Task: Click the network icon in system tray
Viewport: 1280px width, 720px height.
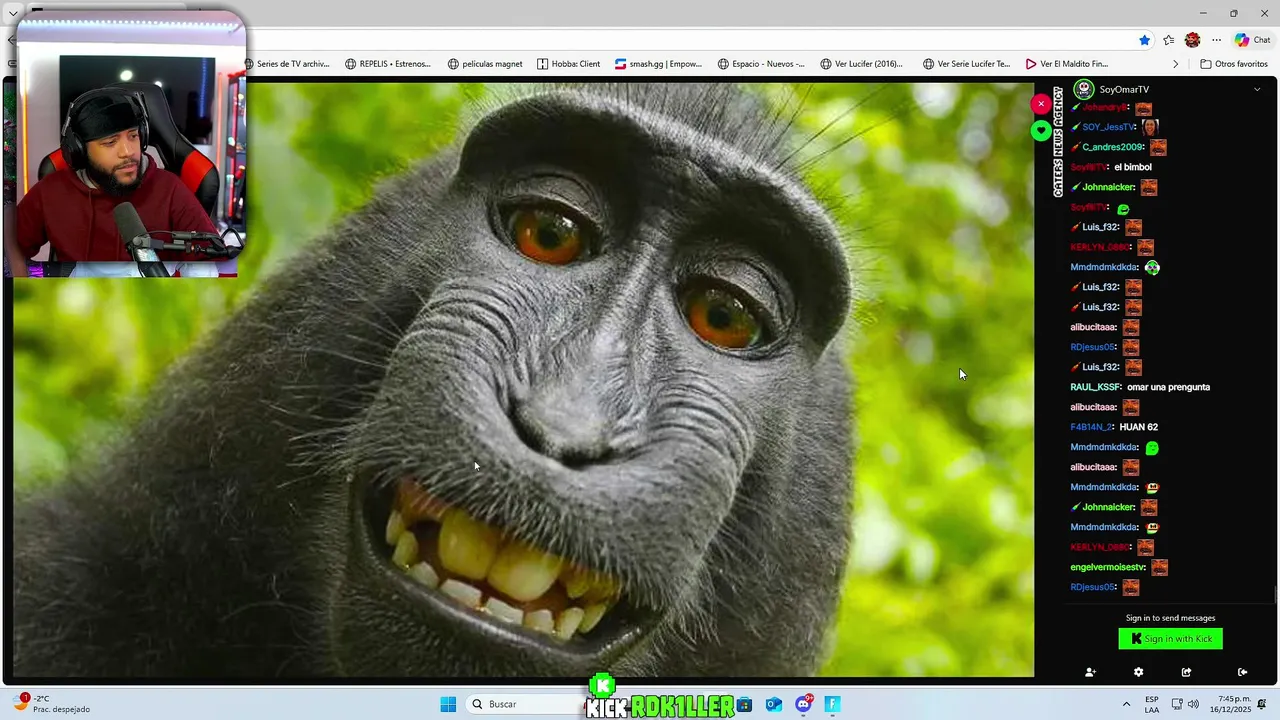Action: coord(1178,704)
